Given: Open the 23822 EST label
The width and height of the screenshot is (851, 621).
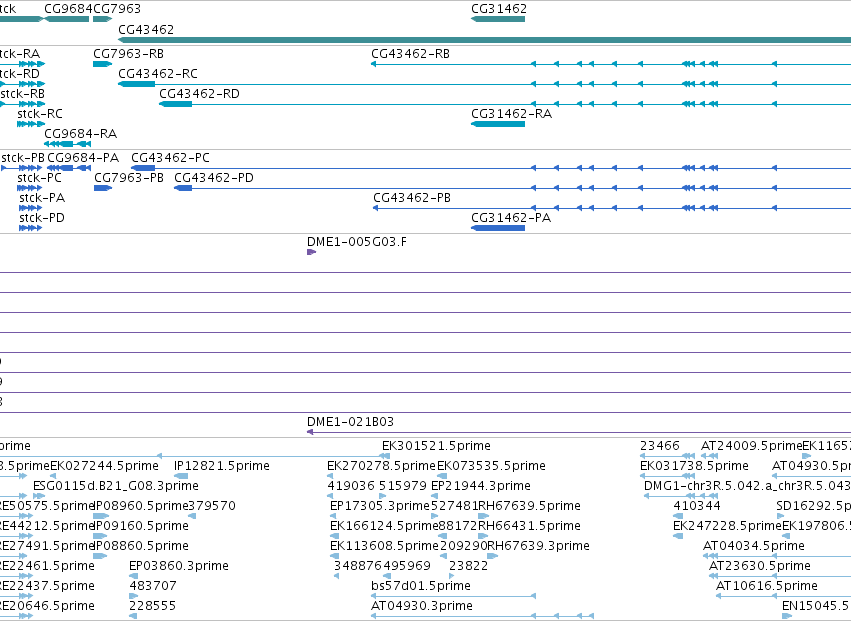Looking at the screenshot, I should coord(469,567).
